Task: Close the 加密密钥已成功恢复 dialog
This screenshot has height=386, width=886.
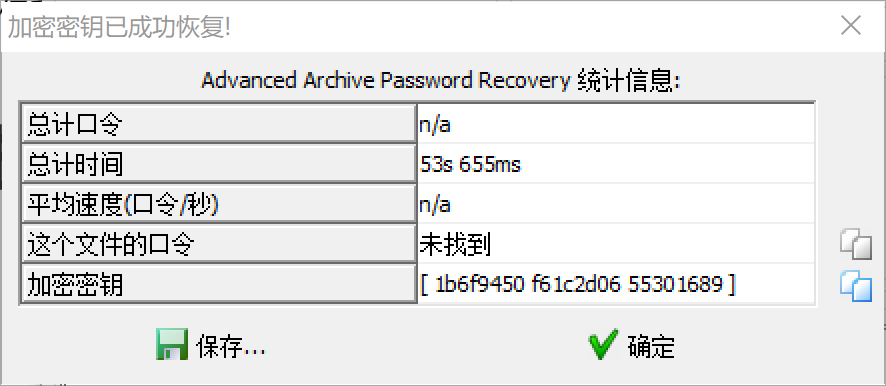Action: pyautogui.click(x=850, y=26)
